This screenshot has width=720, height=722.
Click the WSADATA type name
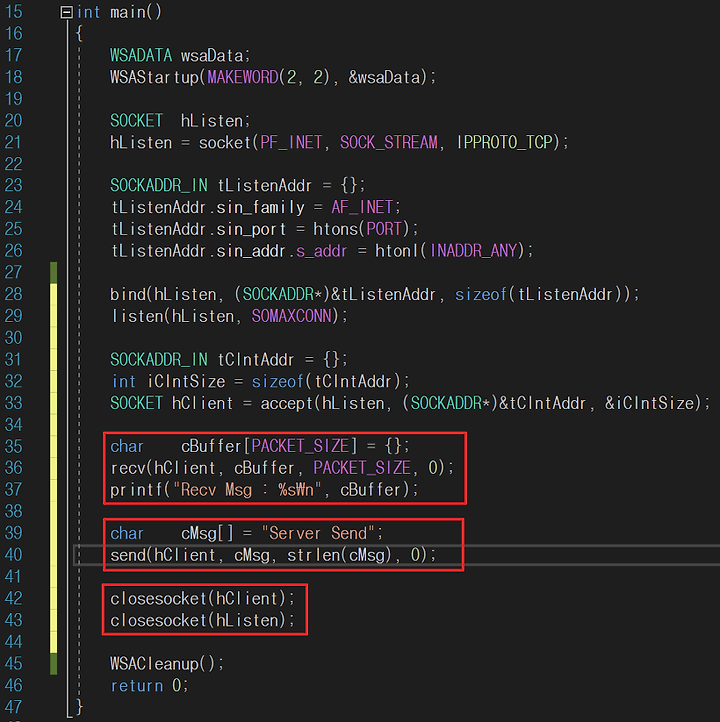(x=141, y=55)
